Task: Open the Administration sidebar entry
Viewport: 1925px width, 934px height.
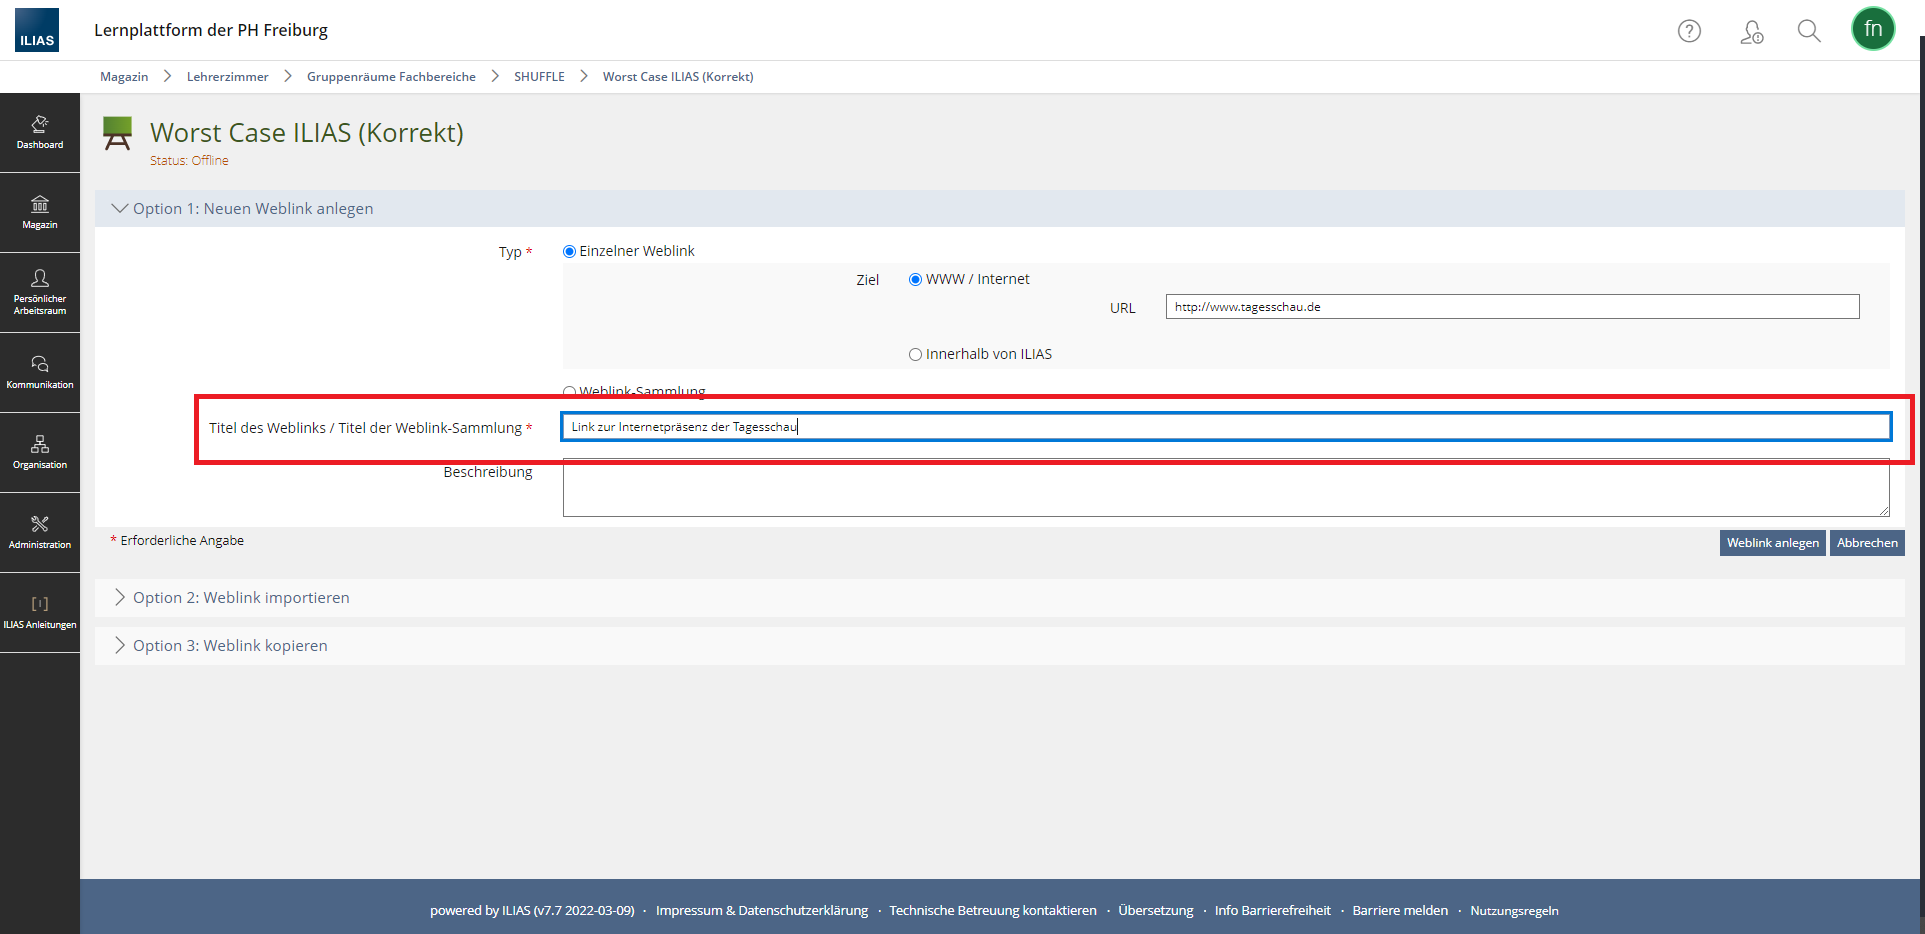Action: click(40, 532)
